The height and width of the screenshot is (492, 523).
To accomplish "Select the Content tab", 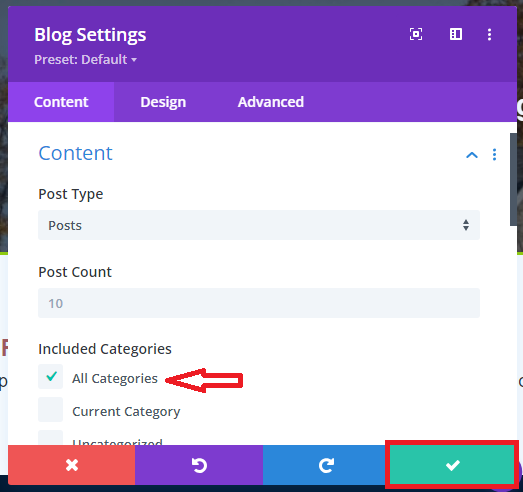I will [x=61, y=102].
